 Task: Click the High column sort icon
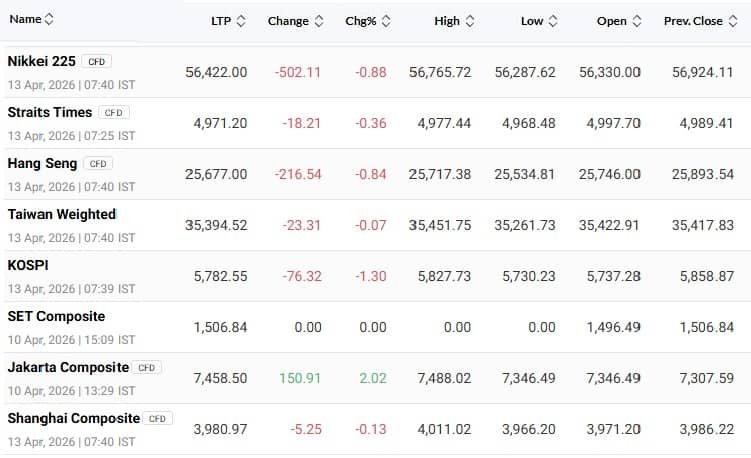click(x=470, y=21)
